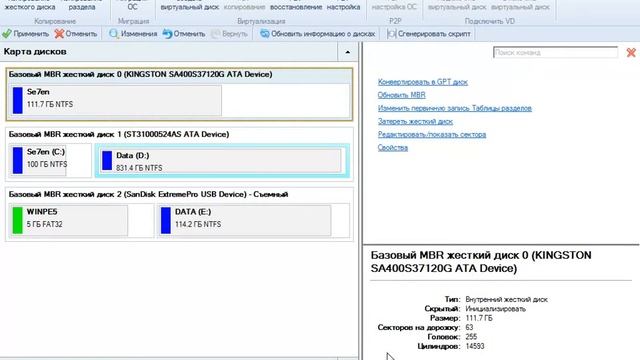The height and width of the screenshot is (360, 640).
Task: Click sectors per track value 63
Action: pyautogui.click(x=469, y=328)
